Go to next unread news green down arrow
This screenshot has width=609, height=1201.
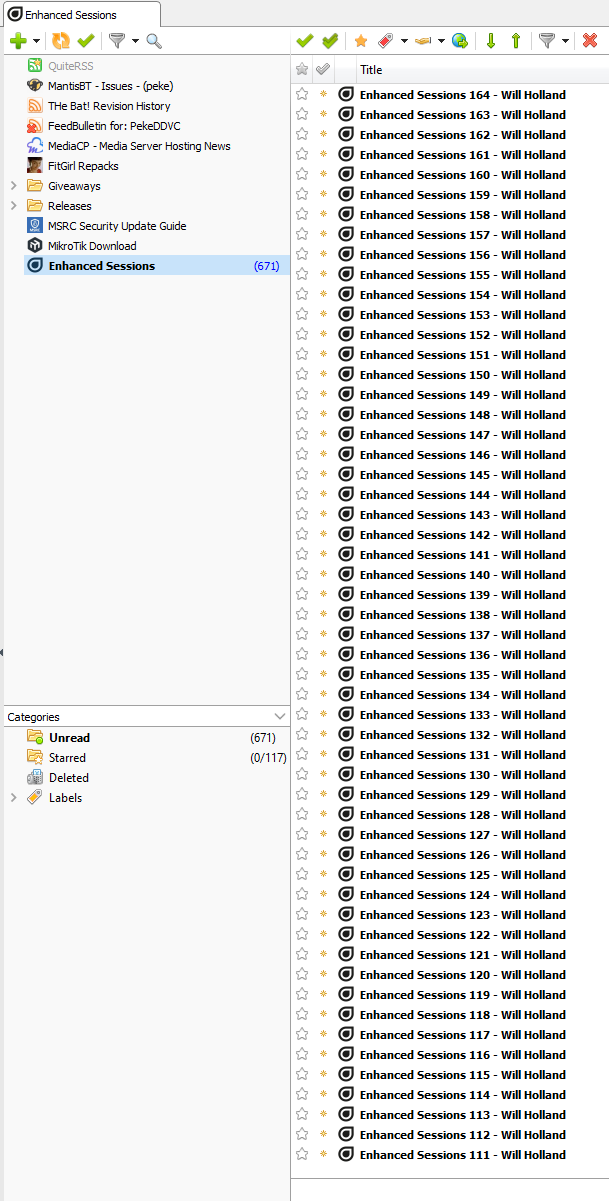pos(490,41)
